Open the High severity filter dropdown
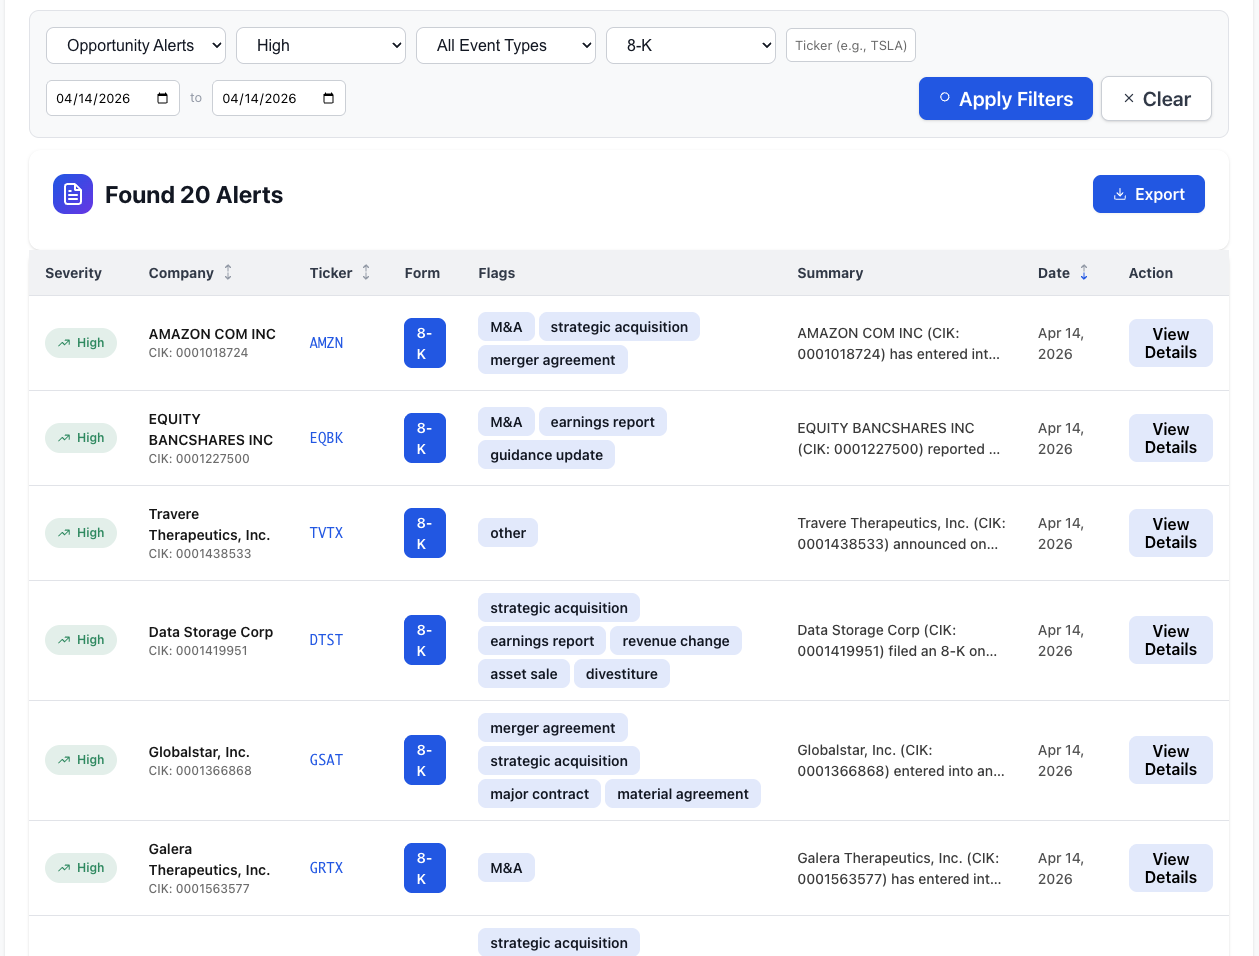 pyautogui.click(x=321, y=45)
